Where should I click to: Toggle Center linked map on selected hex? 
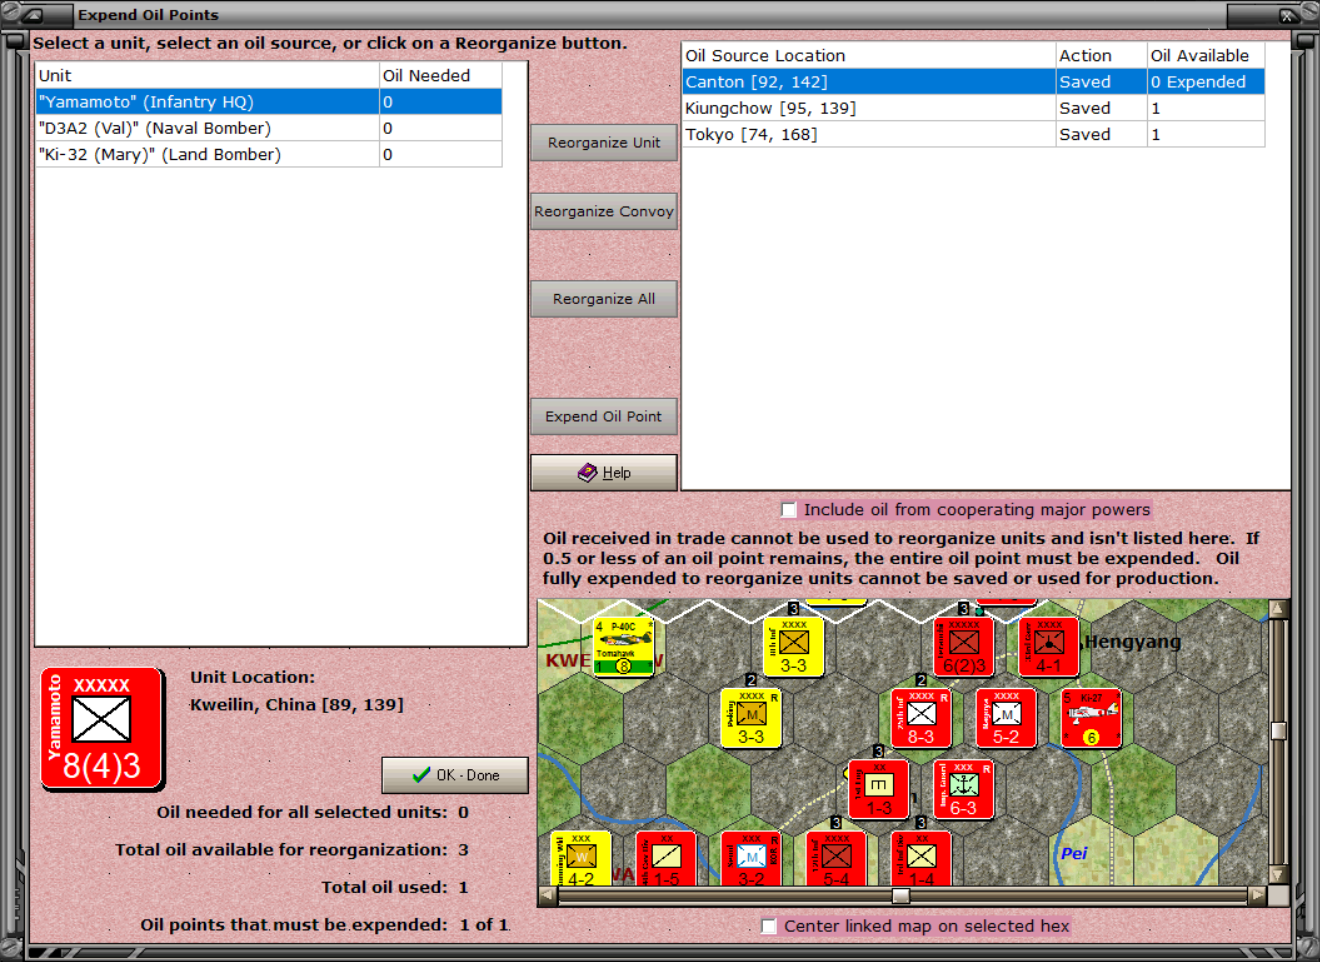pos(768,926)
